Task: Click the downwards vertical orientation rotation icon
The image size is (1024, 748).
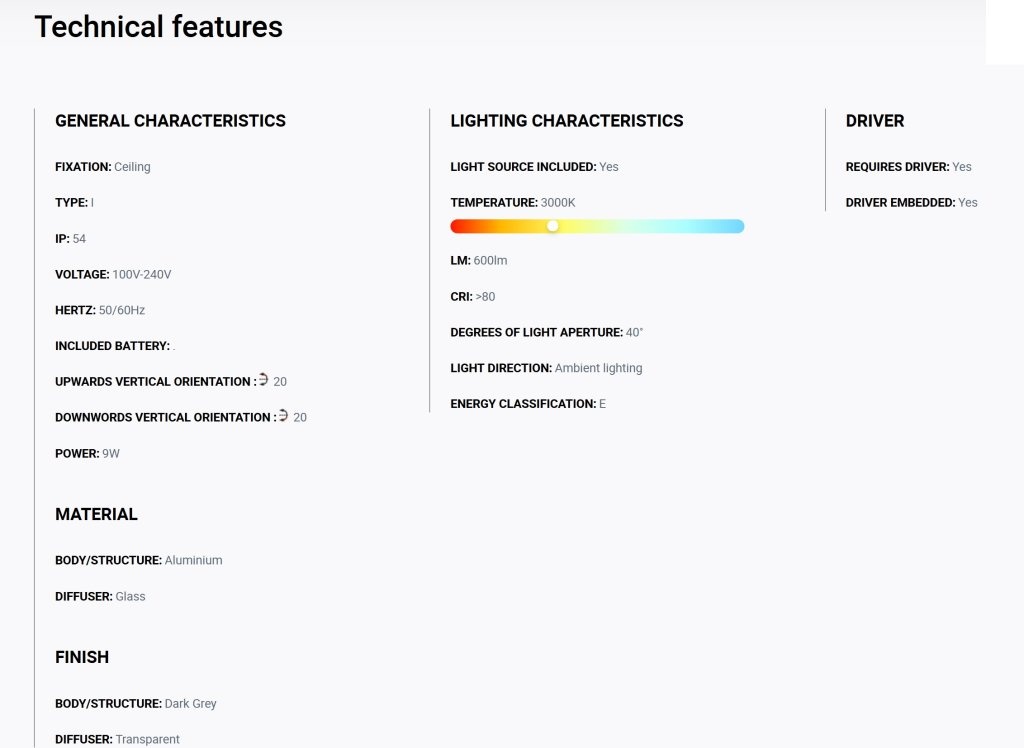Action: (x=283, y=415)
